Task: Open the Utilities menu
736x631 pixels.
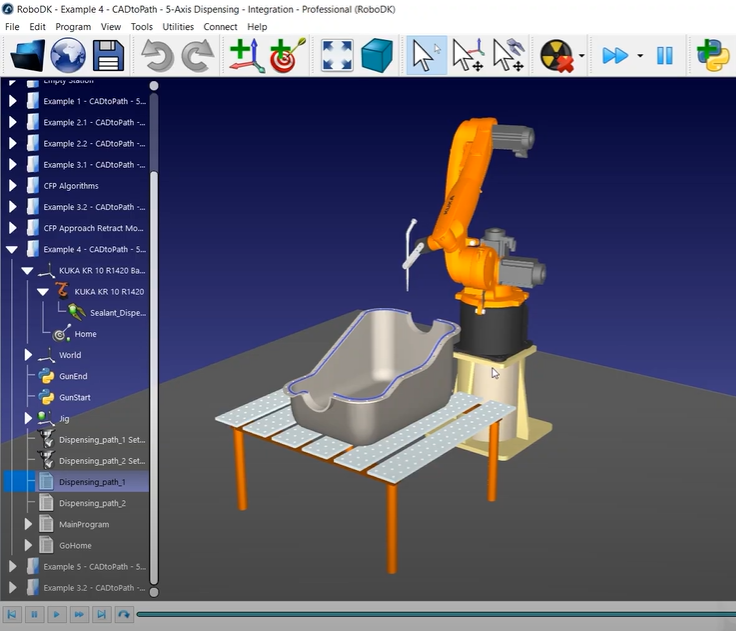Action: (178, 27)
